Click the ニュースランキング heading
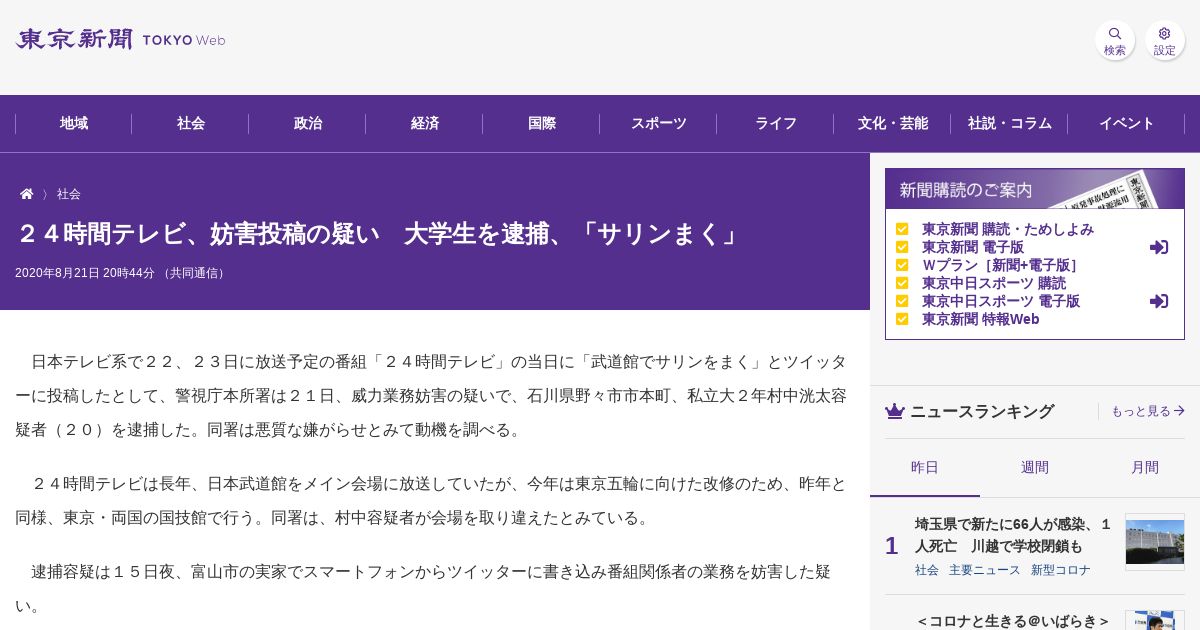This screenshot has height=630, width=1200. [x=982, y=411]
